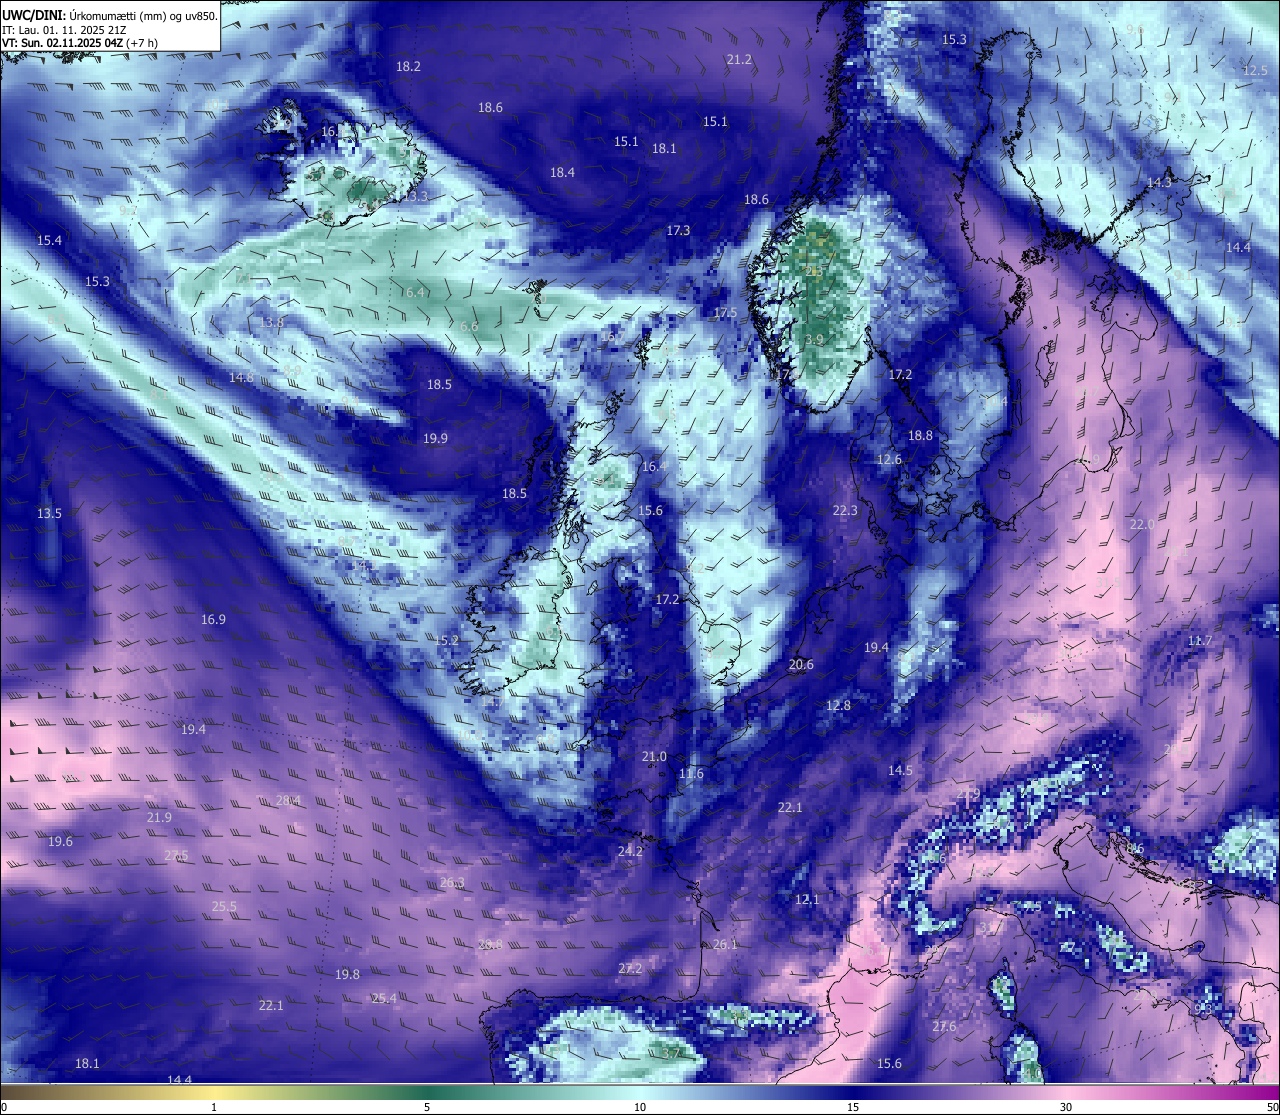Select the 12.6 value label
The width and height of the screenshot is (1280, 1115).
[x=889, y=460]
